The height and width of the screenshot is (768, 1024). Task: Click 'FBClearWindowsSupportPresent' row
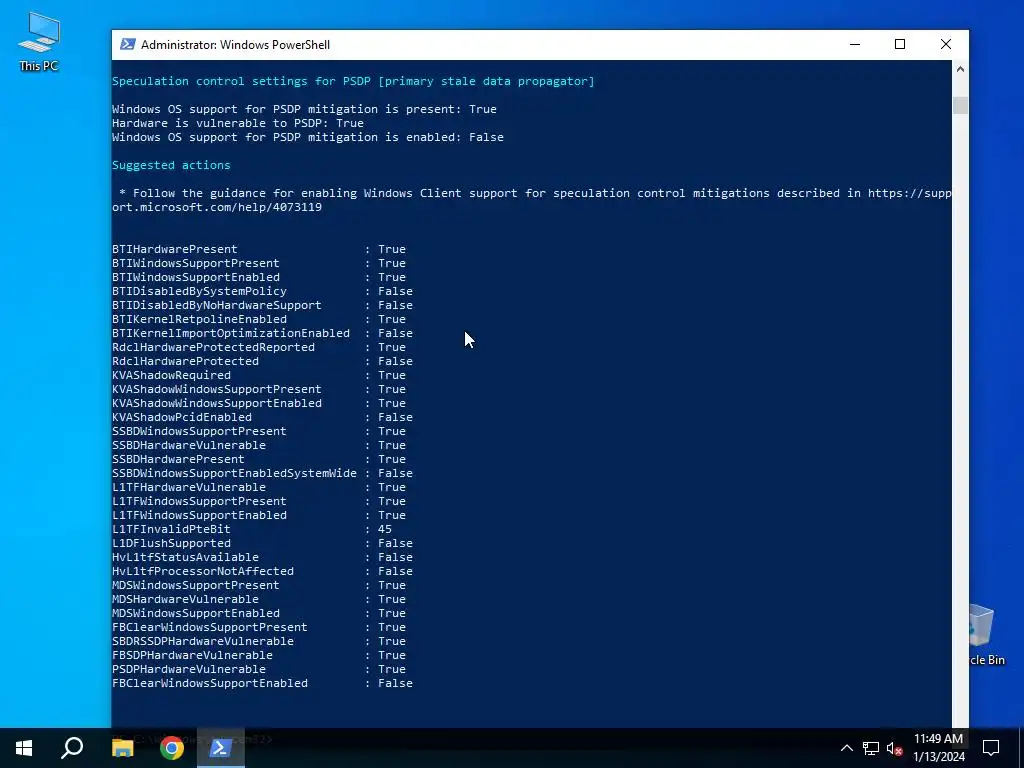tap(259, 628)
